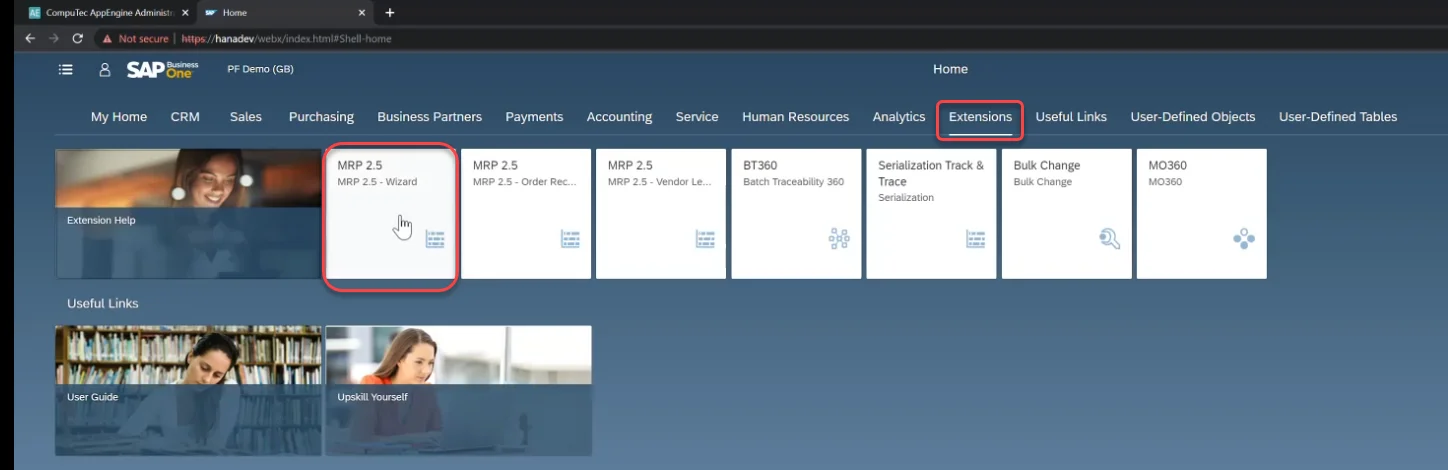
Task: Click the Not secure warning icon
Action: tap(107, 39)
